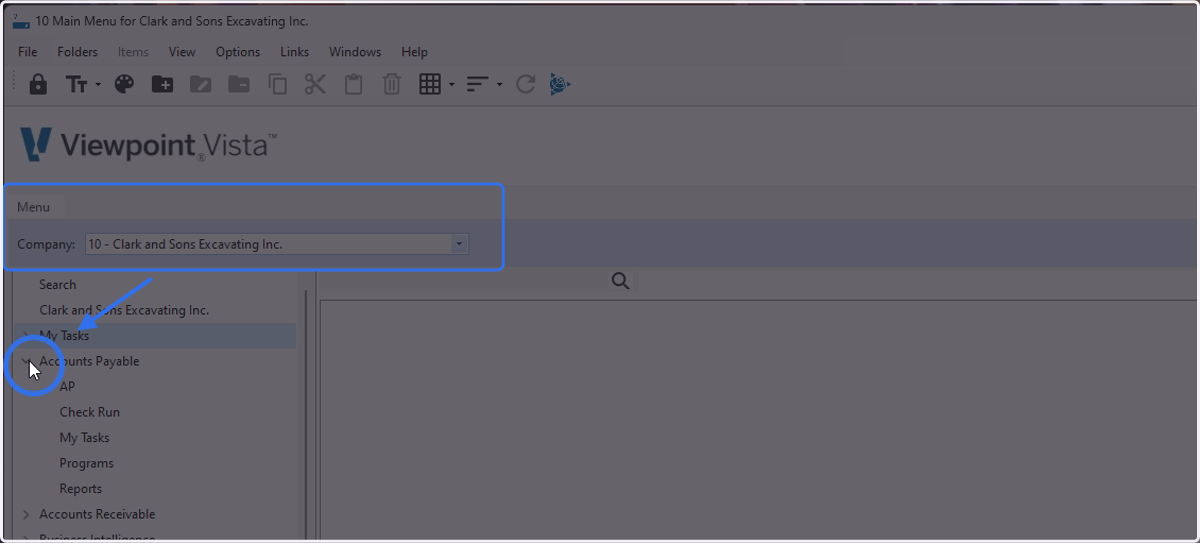Select My Tasks under Accounts Payable

[85, 438]
